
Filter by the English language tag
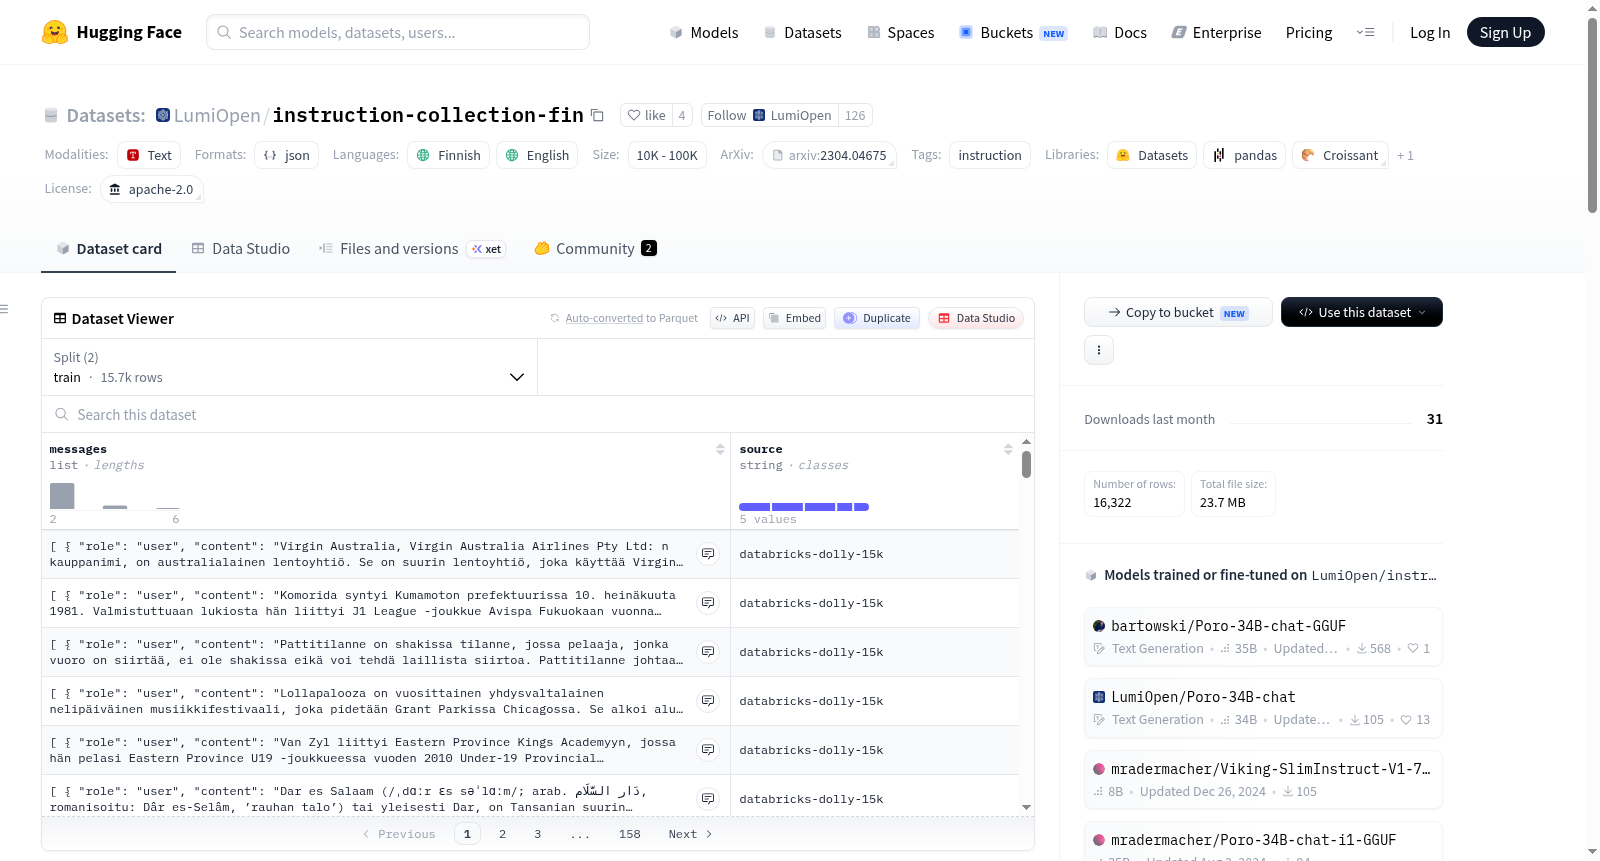tap(537, 155)
